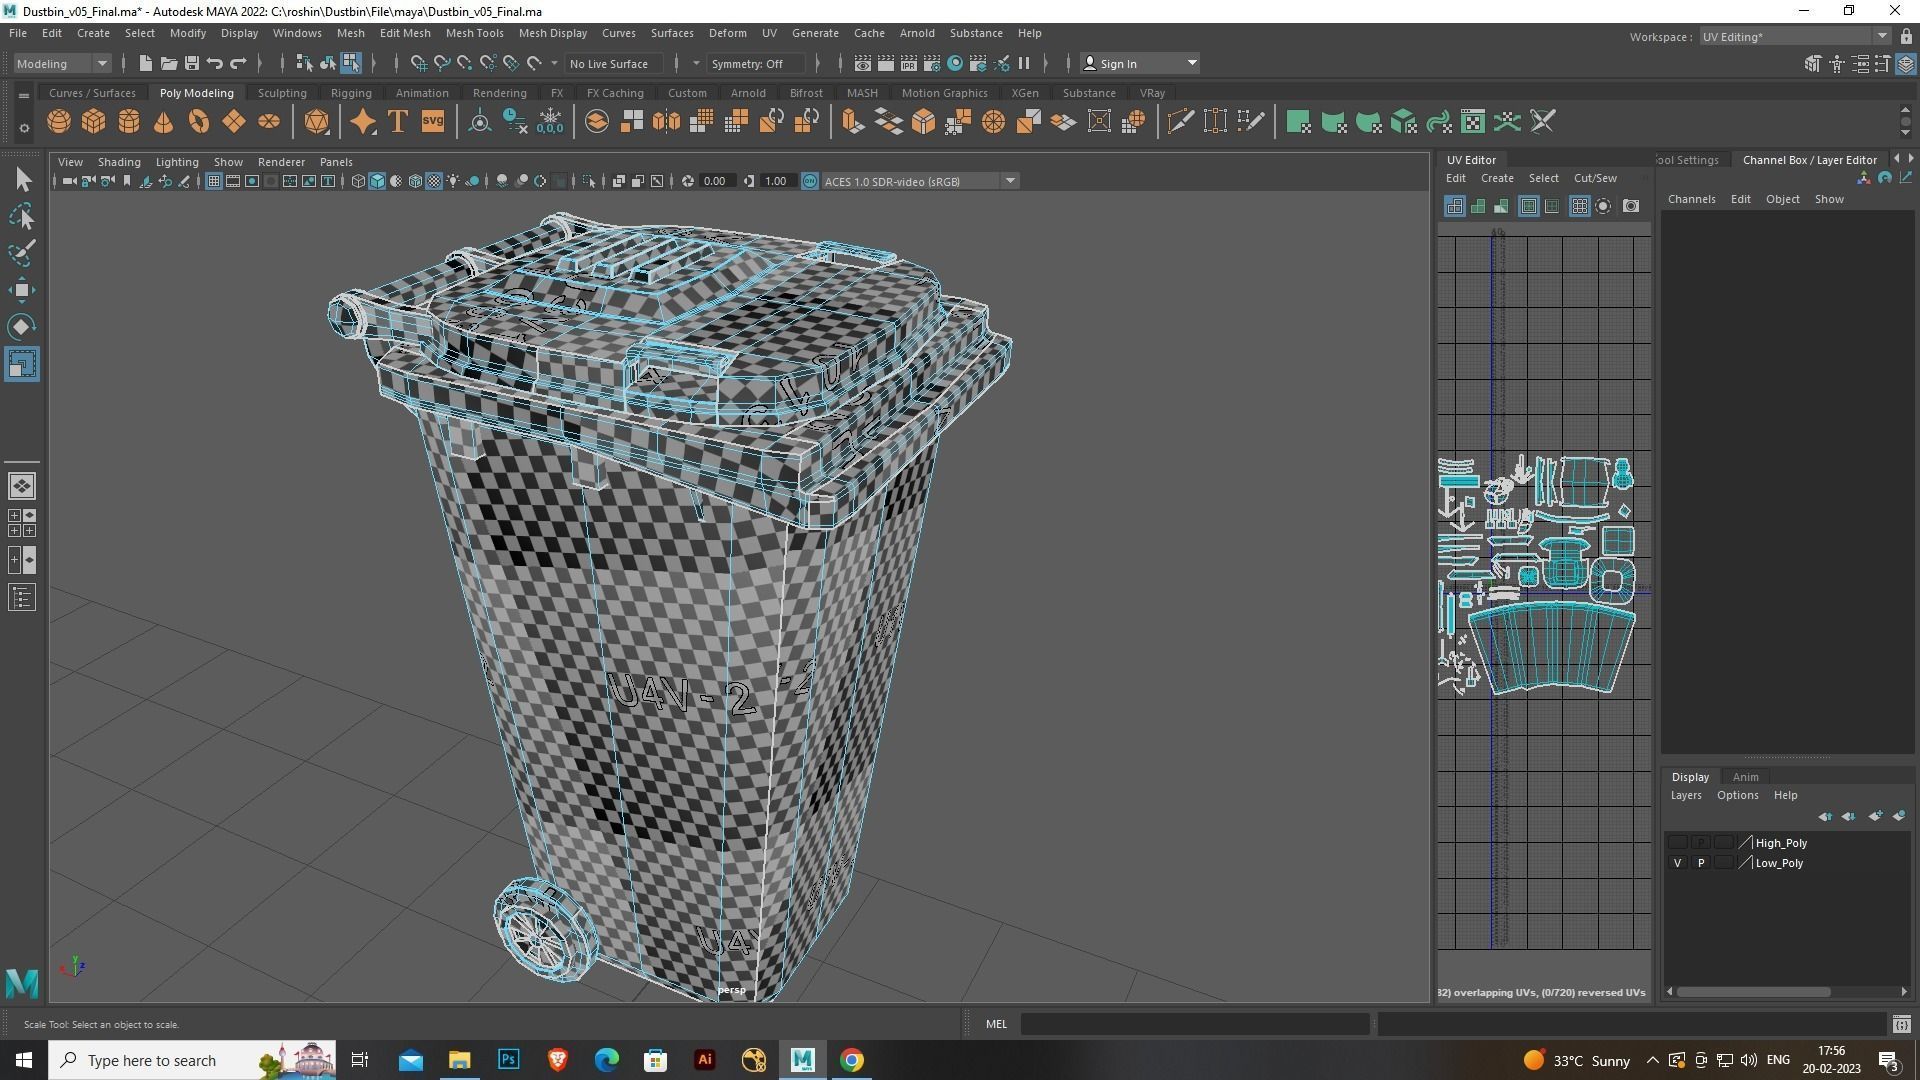Screen dimensions: 1920x1080
Task: Expand the Sign In dropdown arrow
Action: point(1192,63)
